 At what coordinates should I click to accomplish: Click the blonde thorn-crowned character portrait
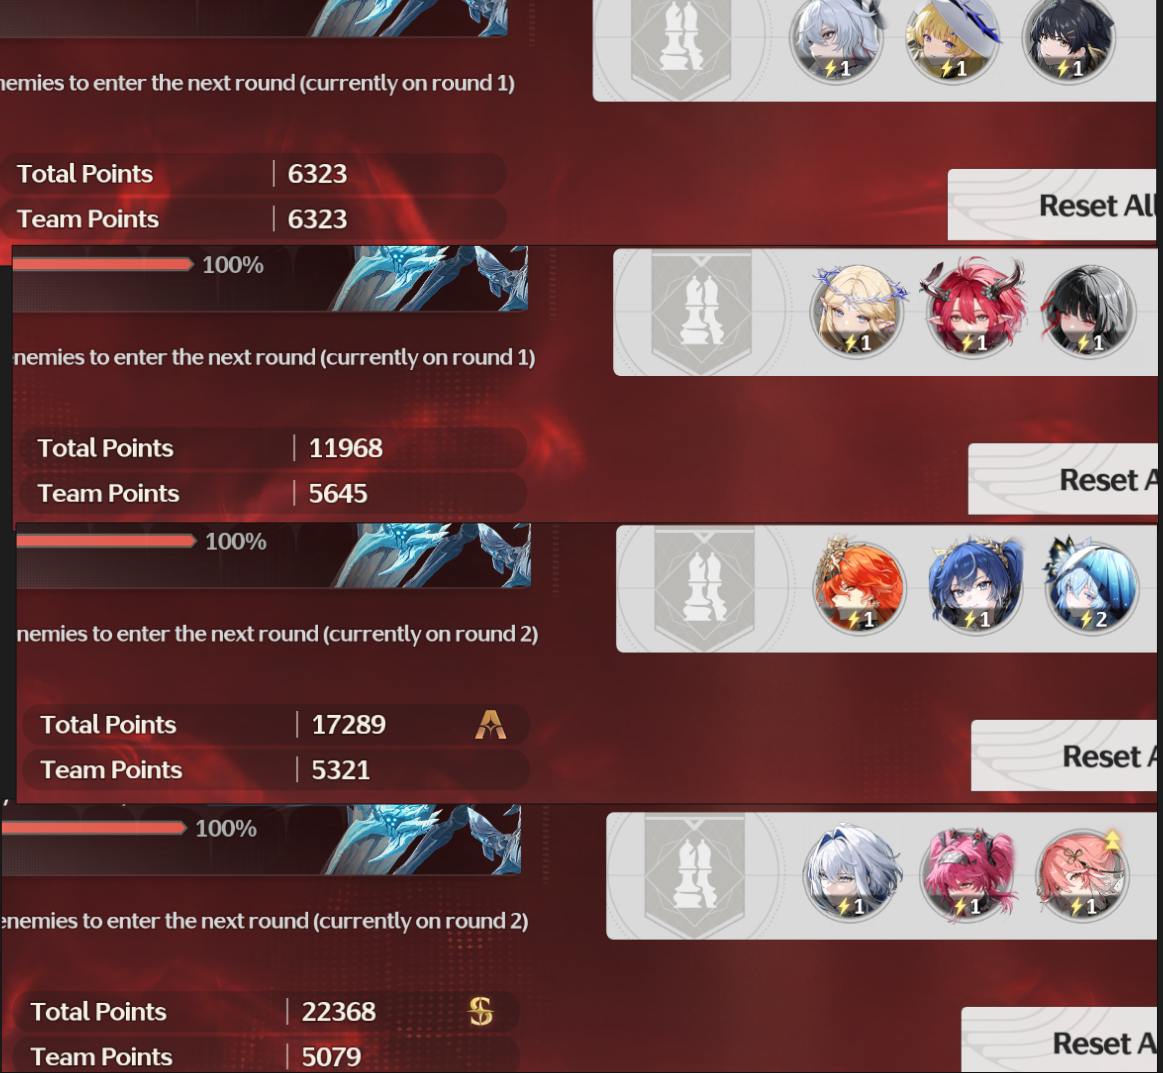tap(857, 311)
